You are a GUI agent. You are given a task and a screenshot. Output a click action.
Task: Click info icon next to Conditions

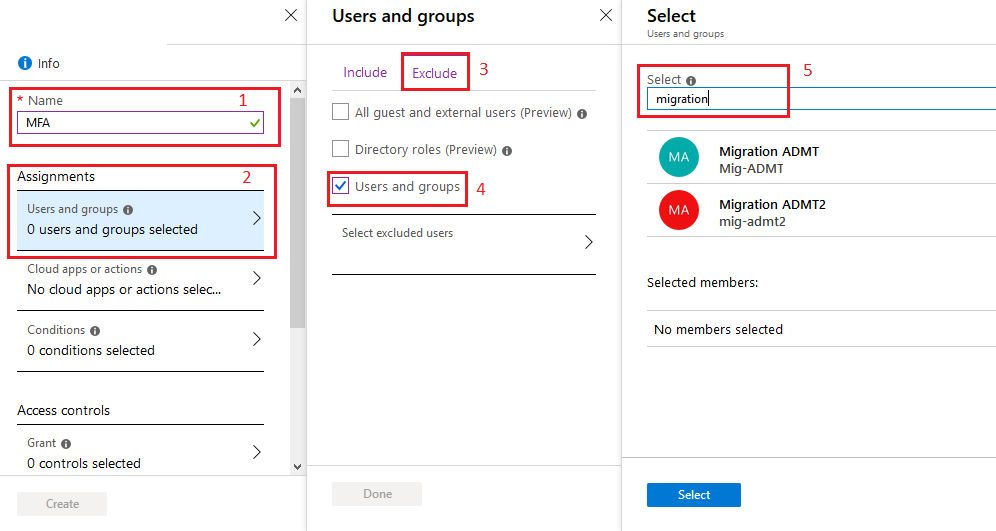click(95, 331)
